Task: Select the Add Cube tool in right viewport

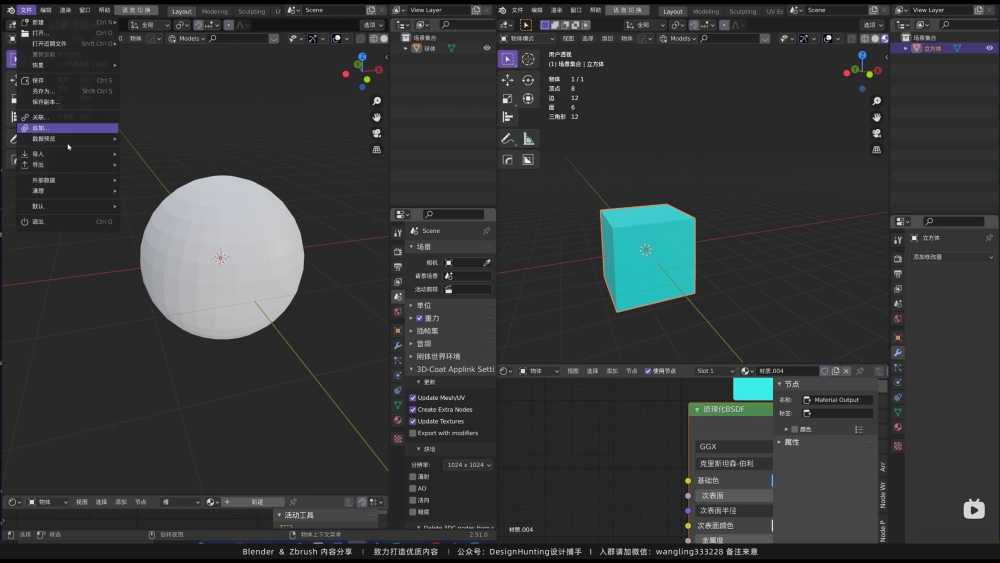Action: pos(508,159)
